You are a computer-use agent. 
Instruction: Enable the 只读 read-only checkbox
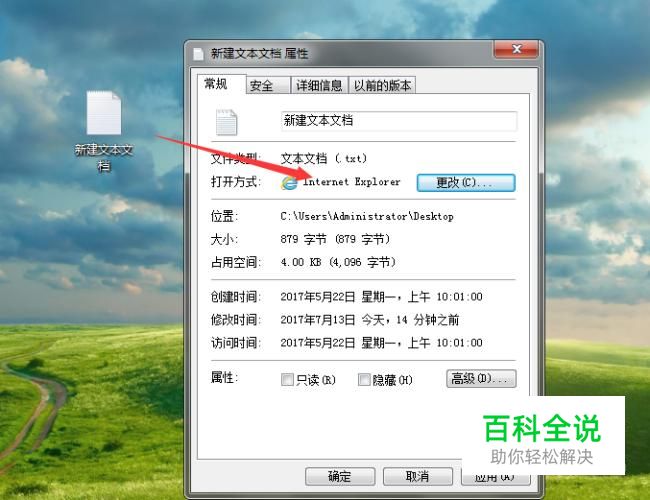287,379
